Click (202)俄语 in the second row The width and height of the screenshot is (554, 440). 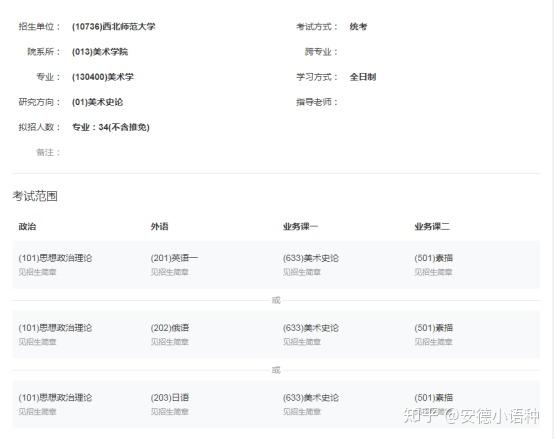170,328
